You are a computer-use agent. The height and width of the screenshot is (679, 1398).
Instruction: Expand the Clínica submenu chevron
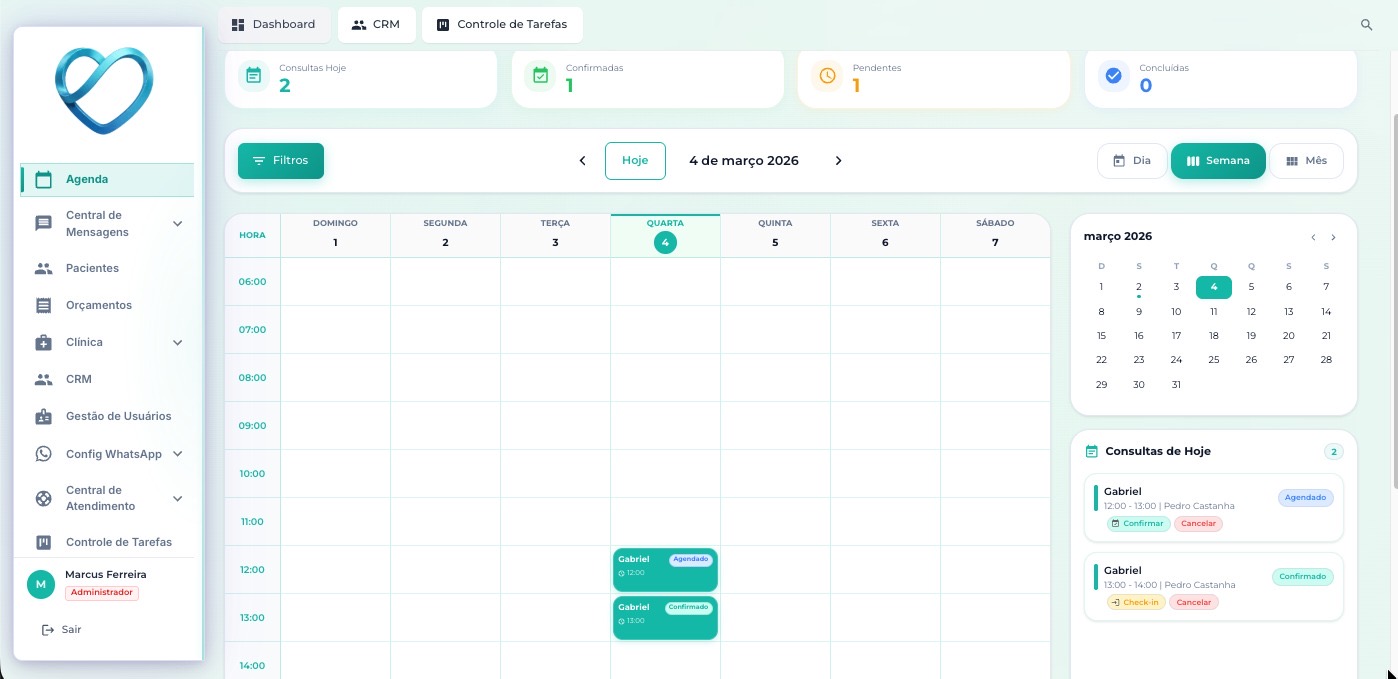pos(177,343)
